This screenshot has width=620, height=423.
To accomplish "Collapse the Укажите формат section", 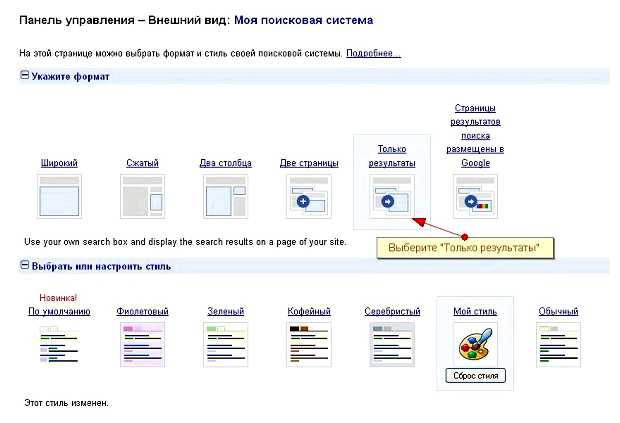I will (x=25, y=76).
